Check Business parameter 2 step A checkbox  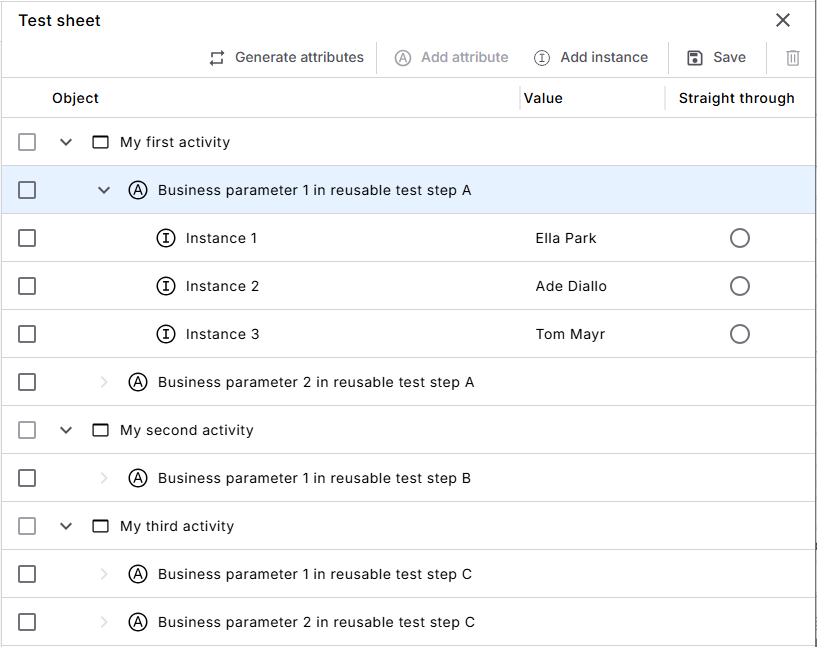coord(27,382)
